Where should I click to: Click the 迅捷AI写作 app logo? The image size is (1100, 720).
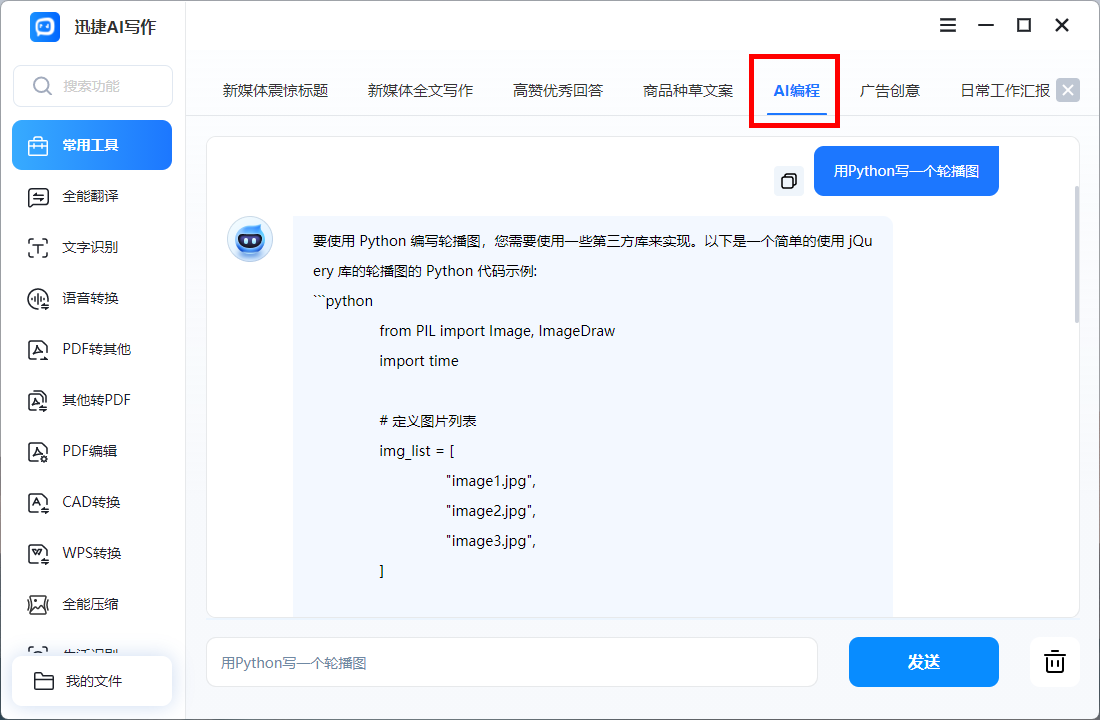tap(45, 27)
